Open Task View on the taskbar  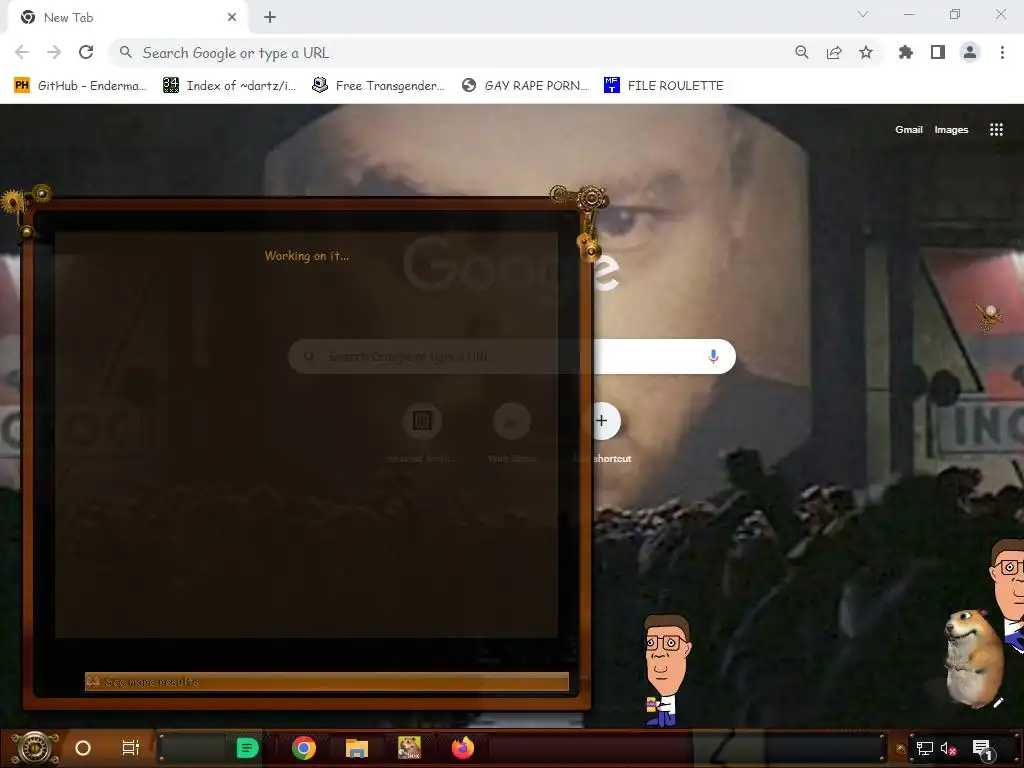tap(131, 748)
